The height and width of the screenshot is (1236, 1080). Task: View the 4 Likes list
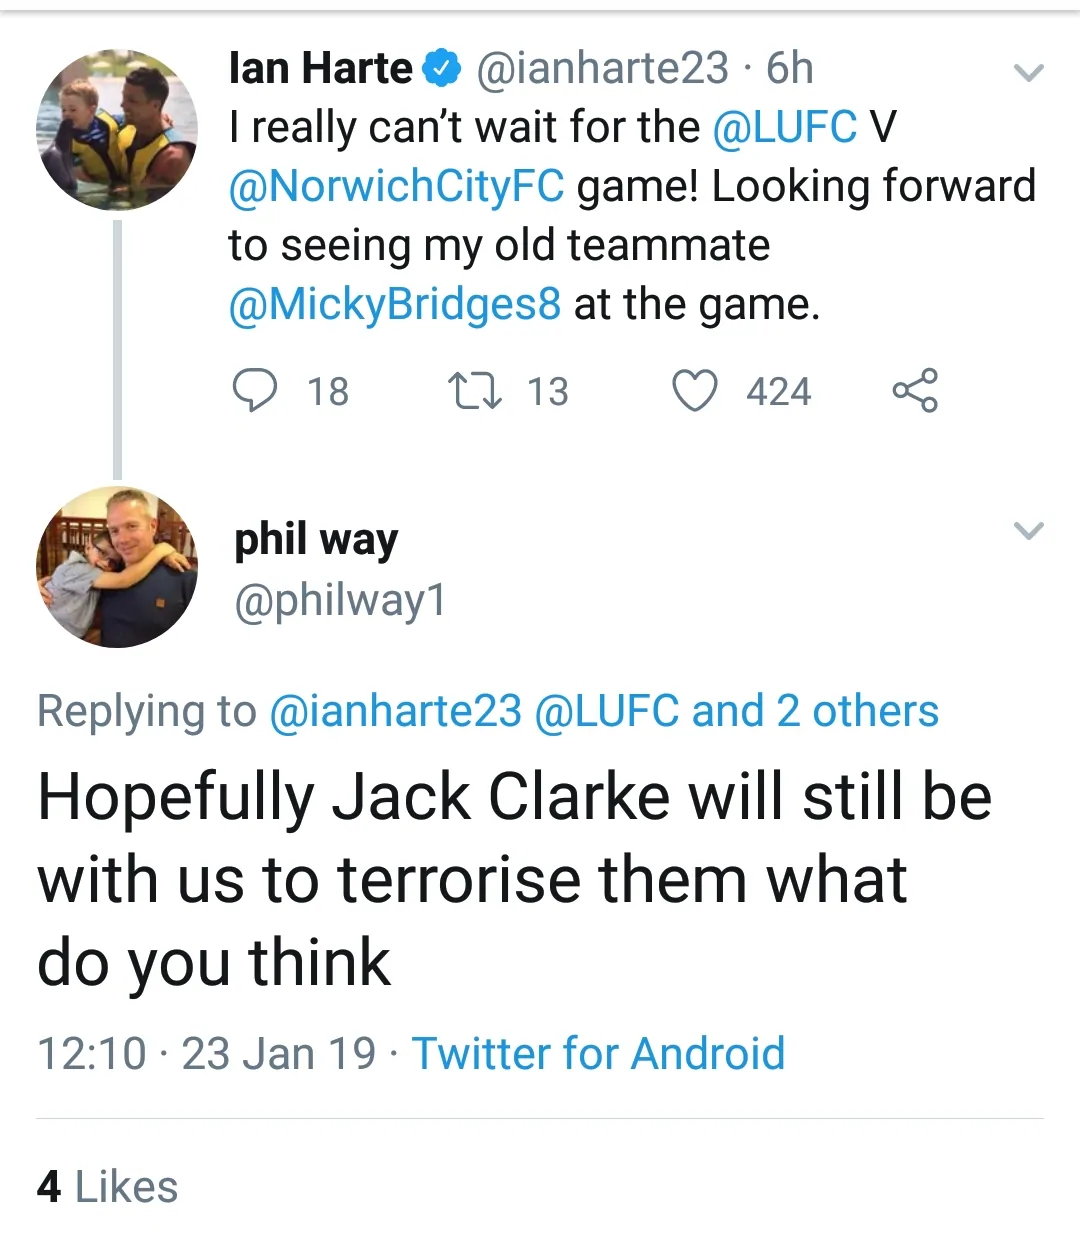(107, 1187)
